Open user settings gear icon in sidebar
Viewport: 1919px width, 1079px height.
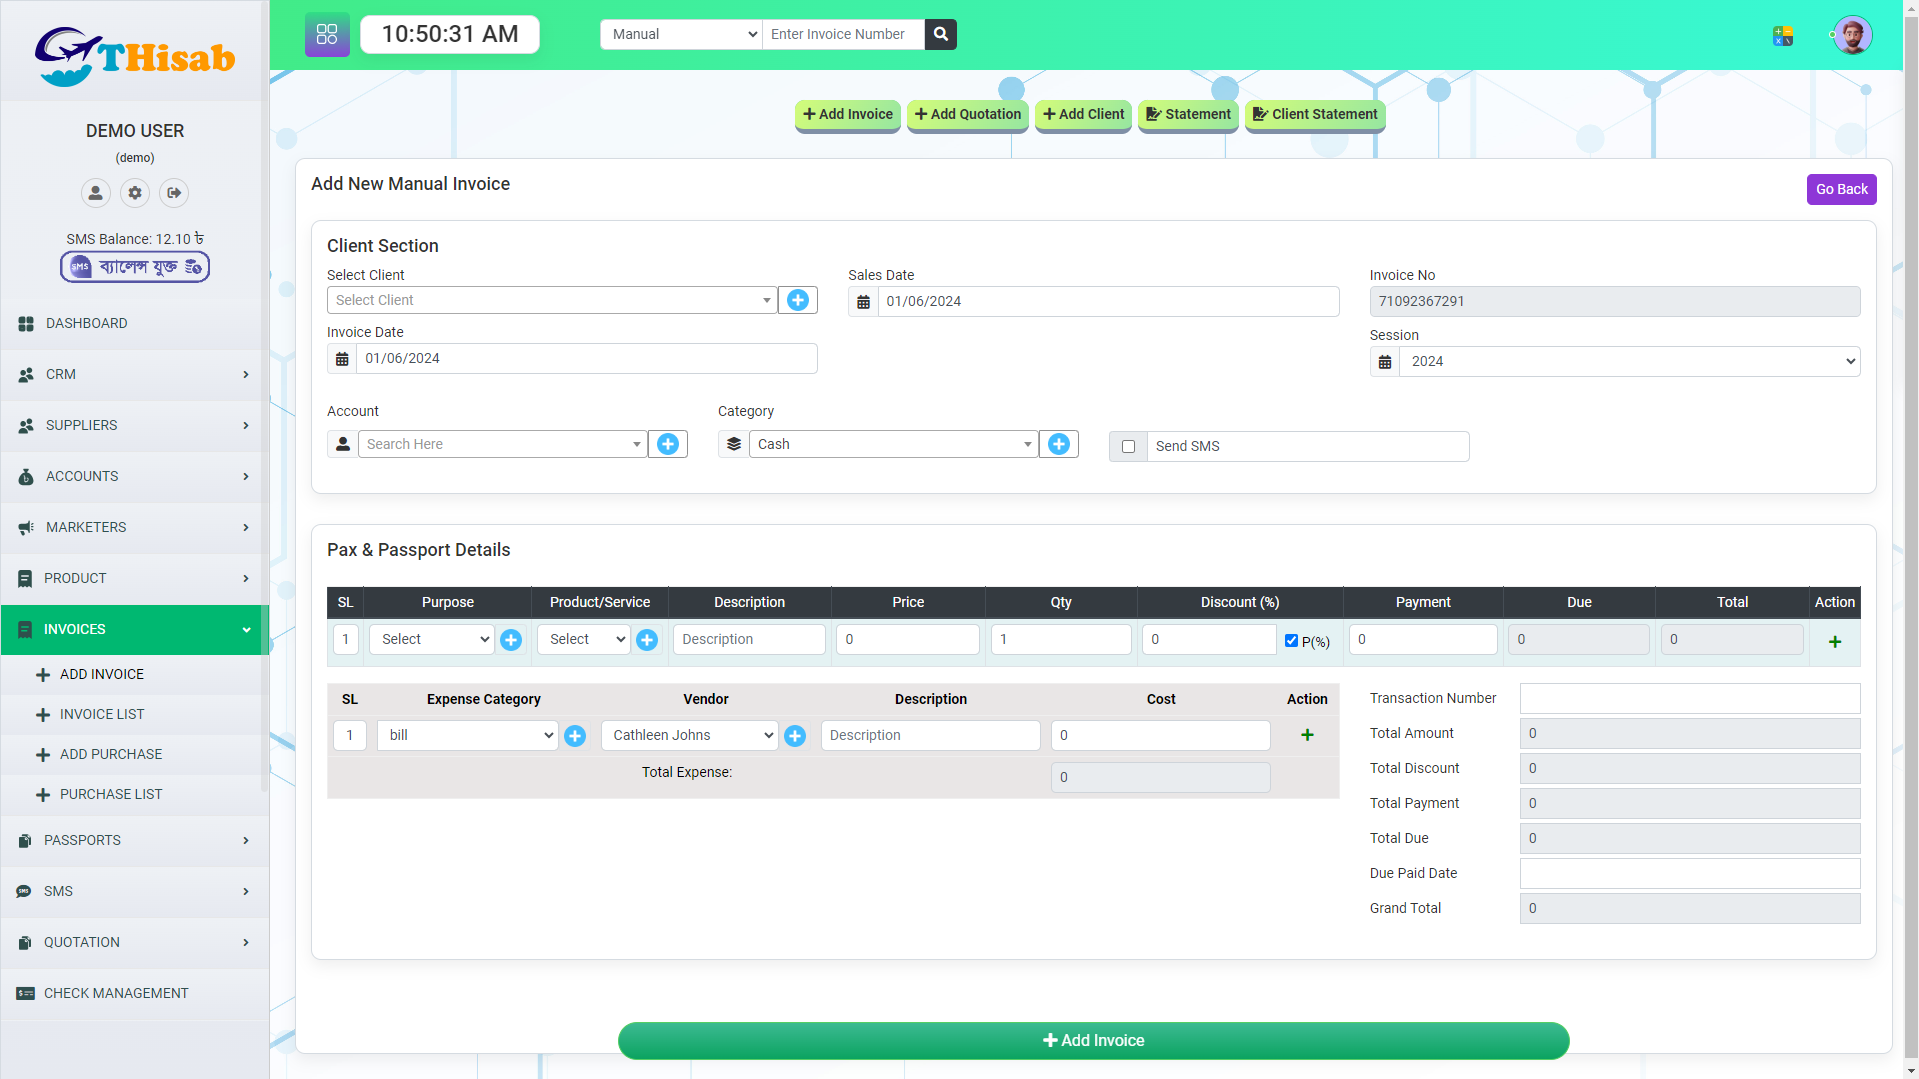(x=135, y=193)
